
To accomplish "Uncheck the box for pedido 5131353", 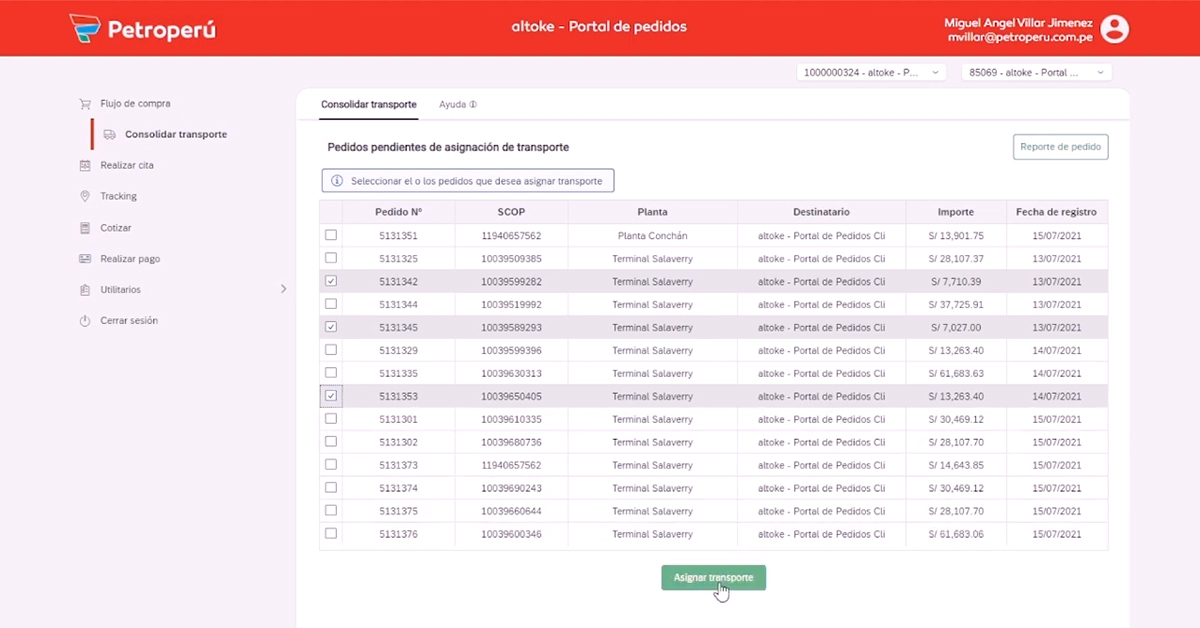I will coord(331,396).
